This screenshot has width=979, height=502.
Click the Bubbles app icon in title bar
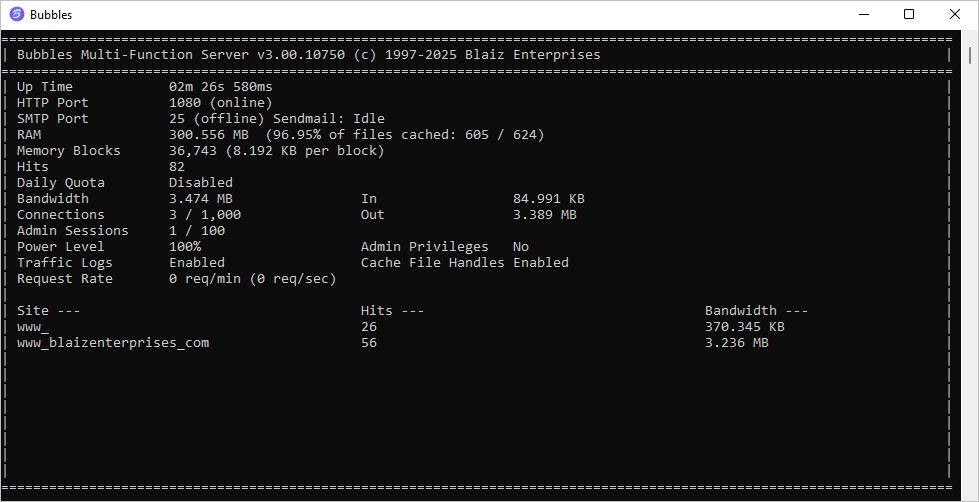point(15,15)
